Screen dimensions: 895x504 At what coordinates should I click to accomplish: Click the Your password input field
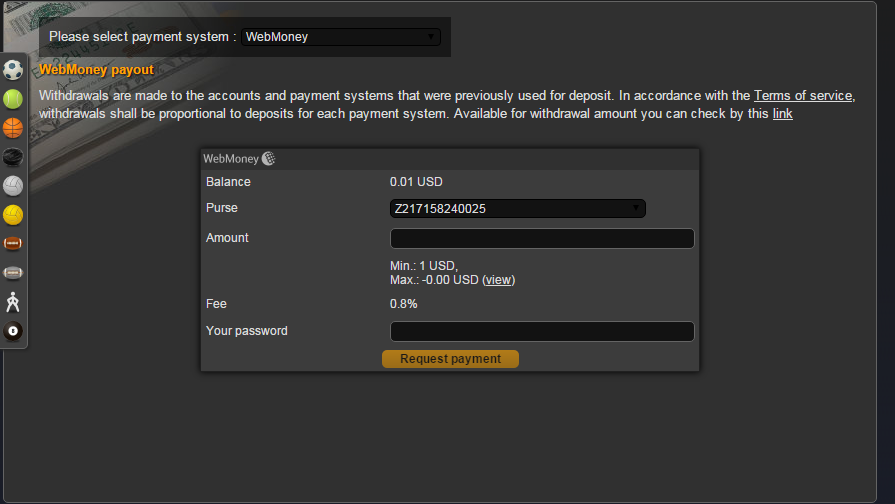pyautogui.click(x=541, y=331)
